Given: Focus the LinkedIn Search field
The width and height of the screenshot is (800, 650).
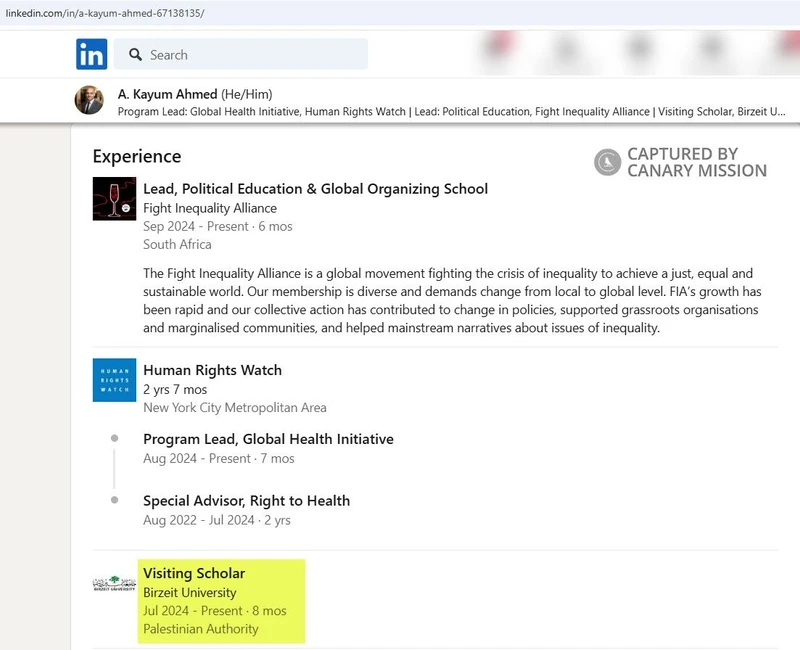Looking at the screenshot, I should coord(241,54).
